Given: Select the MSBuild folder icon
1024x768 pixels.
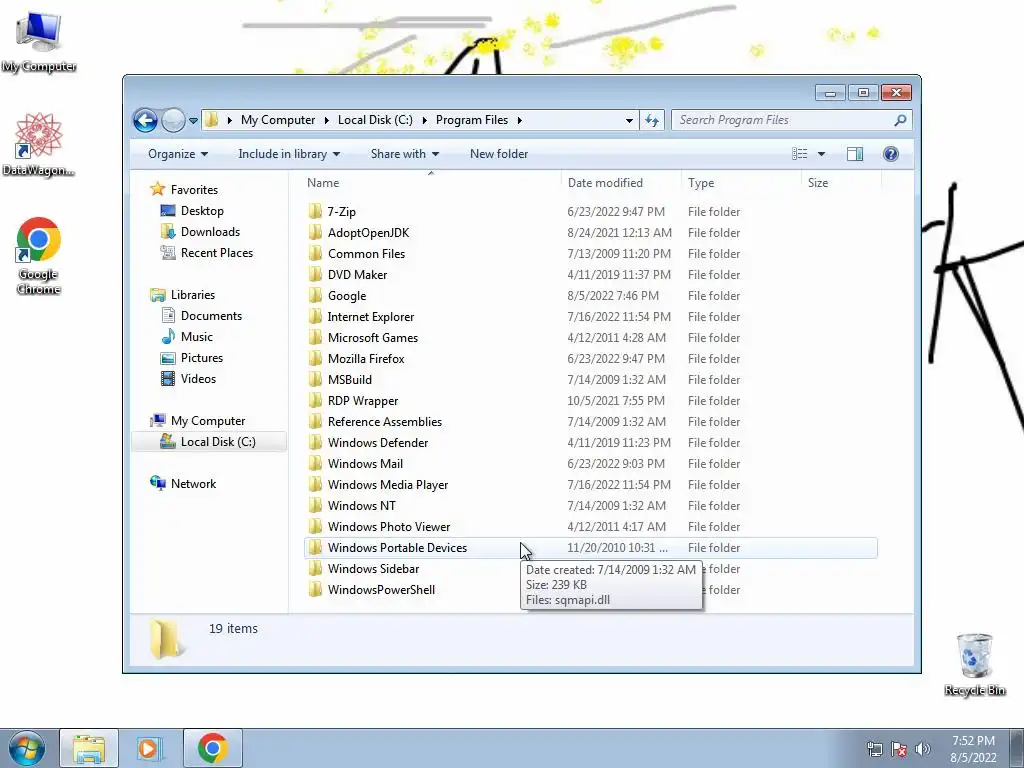Looking at the screenshot, I should click(315, 379).
